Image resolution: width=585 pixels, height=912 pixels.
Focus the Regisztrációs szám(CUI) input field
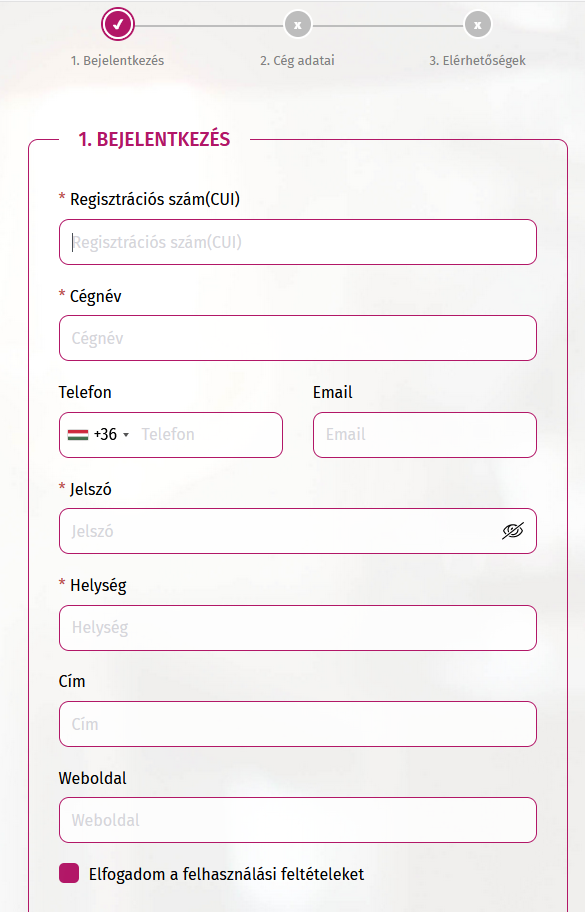(298, 242)
